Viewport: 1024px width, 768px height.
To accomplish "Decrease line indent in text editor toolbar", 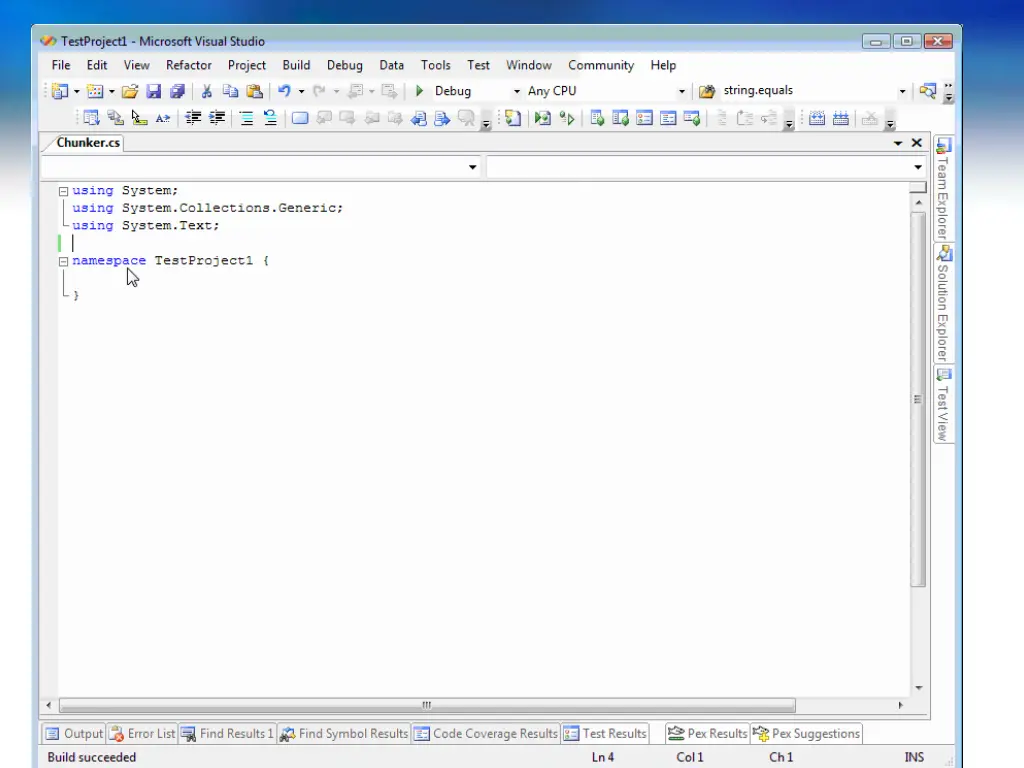I will click(193, 118).
